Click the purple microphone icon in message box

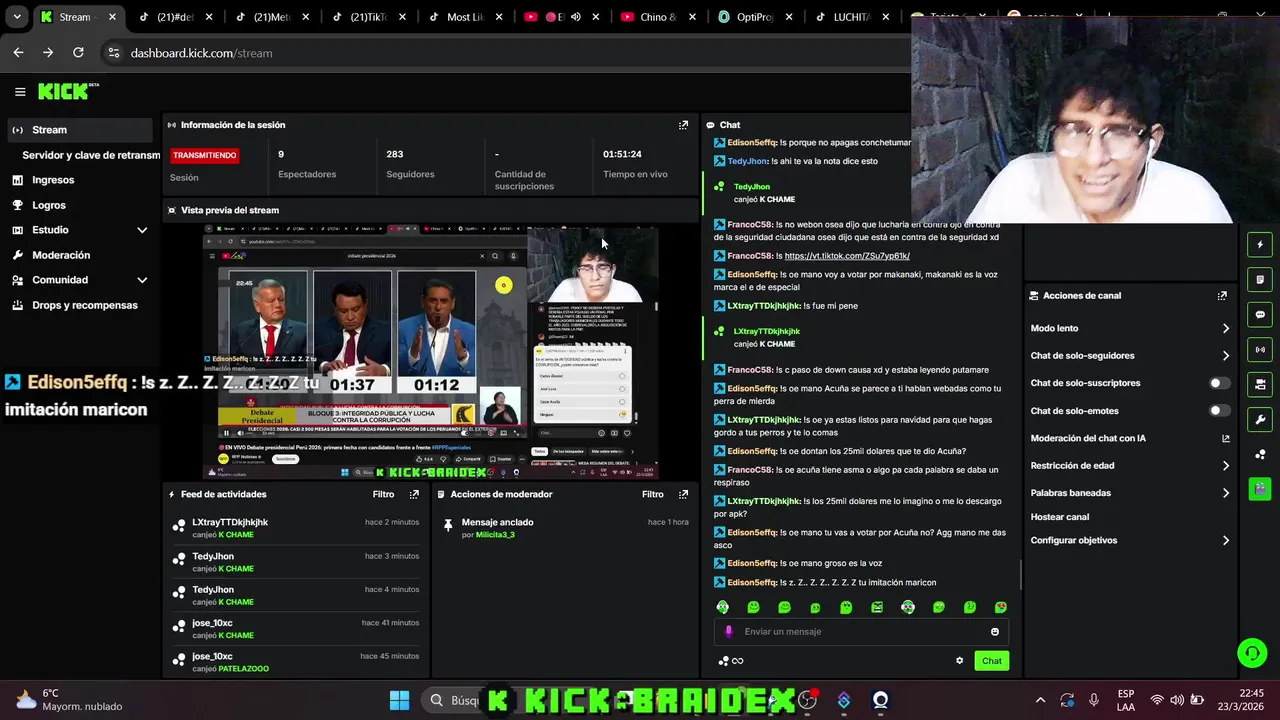click(728, 632)
